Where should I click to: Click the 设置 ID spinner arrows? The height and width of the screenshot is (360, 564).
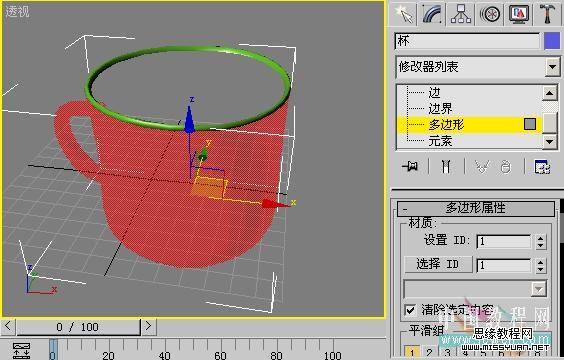pos(540,241)
